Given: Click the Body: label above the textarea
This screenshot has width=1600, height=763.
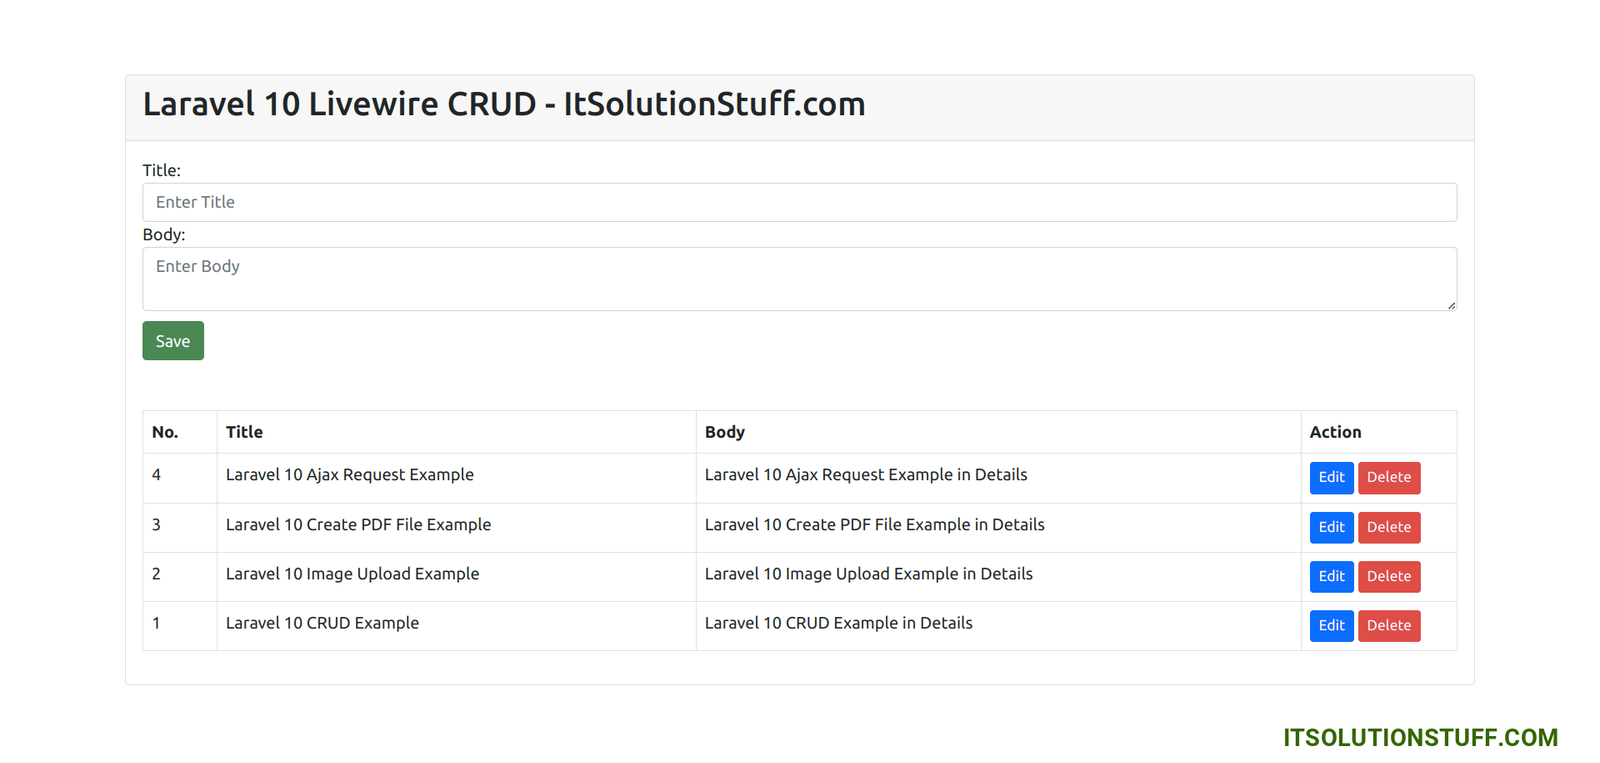Looking at the screenshot, I should [x=164, y=235].
